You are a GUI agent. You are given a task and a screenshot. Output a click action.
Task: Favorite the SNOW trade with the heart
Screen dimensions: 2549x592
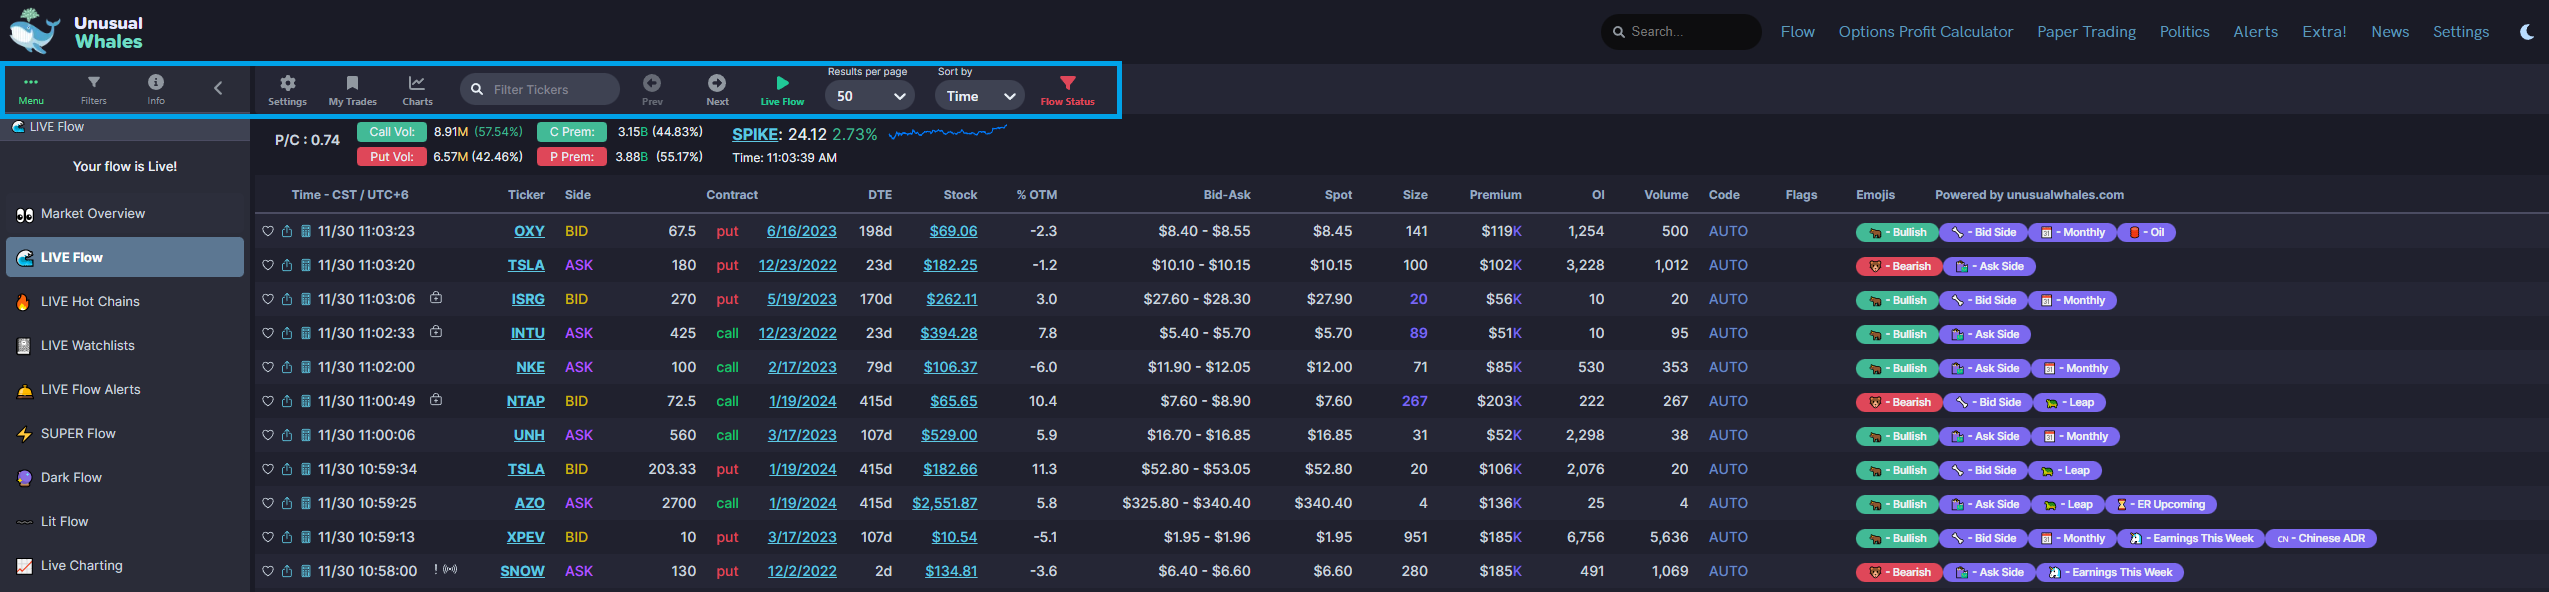pyautogui.click(x=268, y=571)
